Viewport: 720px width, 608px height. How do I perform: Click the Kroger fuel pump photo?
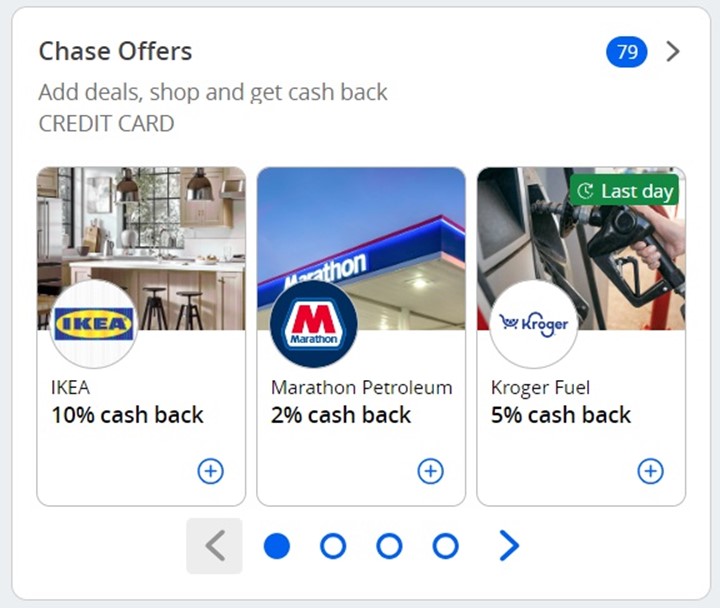coord(581,248)
